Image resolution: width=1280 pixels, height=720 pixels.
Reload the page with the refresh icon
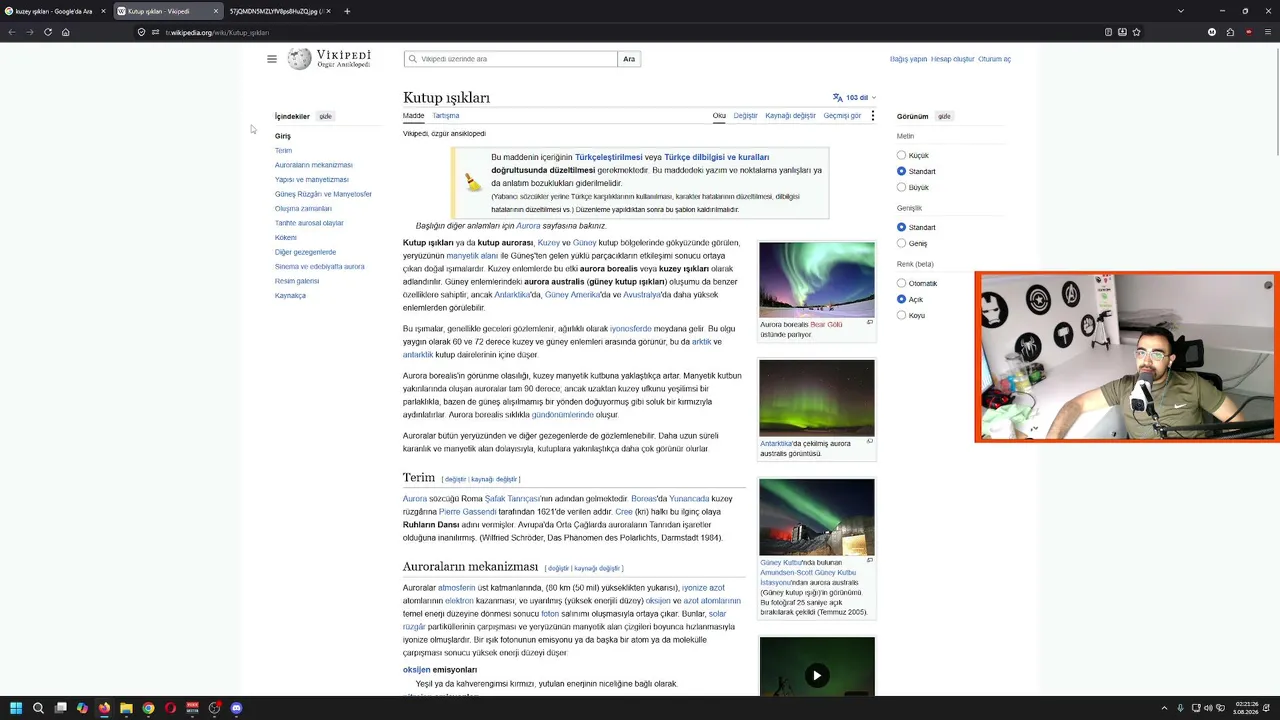[x=48, y=32]
